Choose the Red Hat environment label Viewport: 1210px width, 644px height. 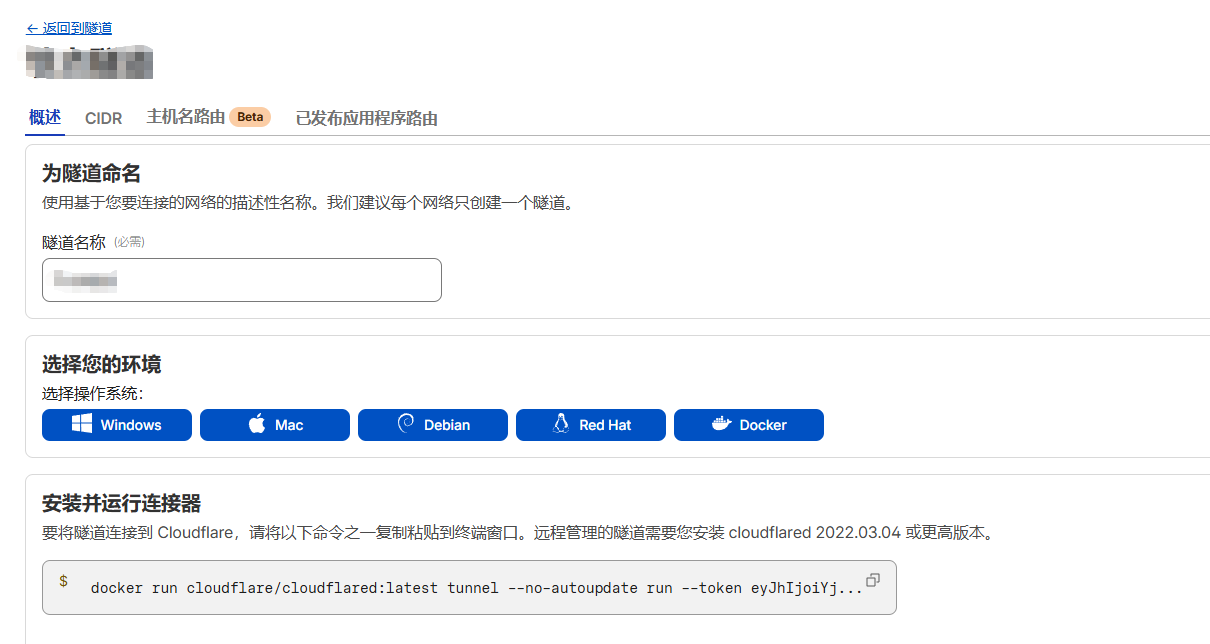[x=605, y=425]
